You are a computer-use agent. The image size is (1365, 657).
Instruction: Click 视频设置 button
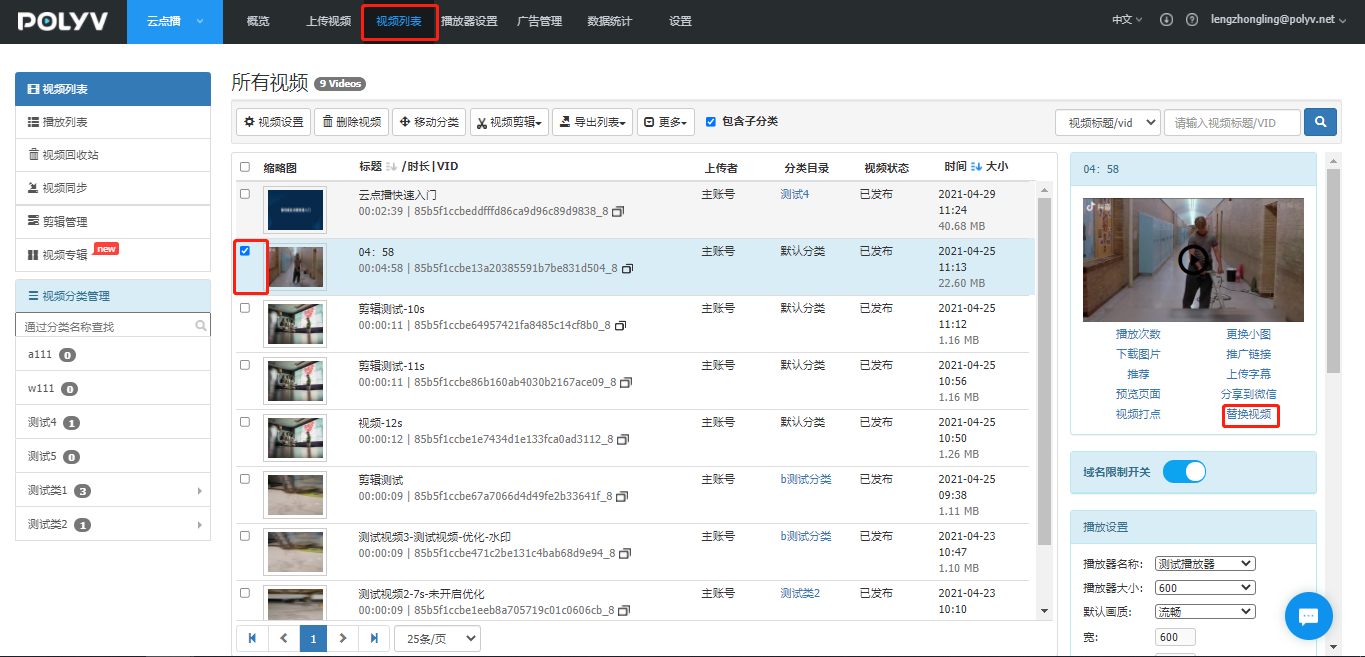point(274,122)
